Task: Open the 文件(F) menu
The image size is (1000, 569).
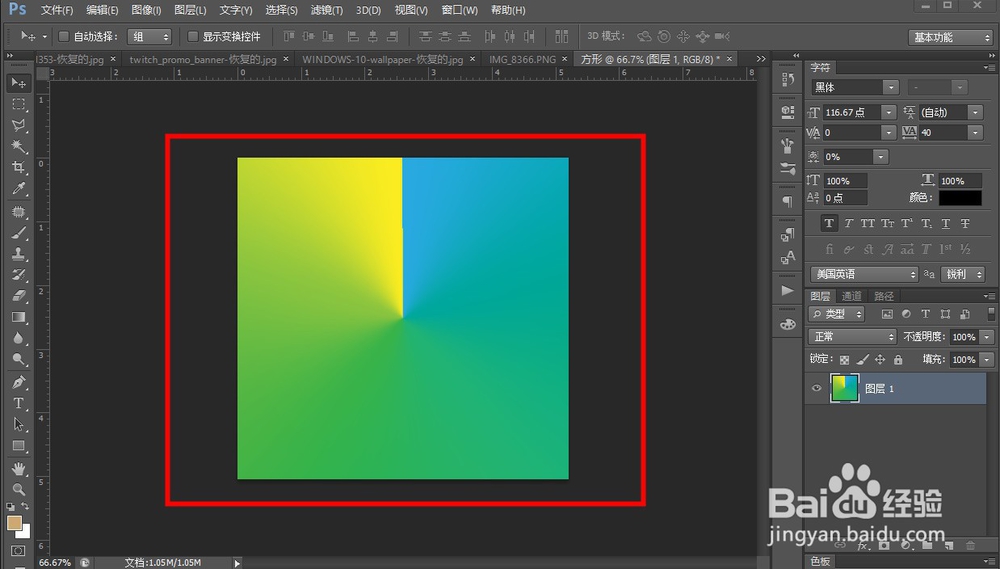Action: click(57, 10)
